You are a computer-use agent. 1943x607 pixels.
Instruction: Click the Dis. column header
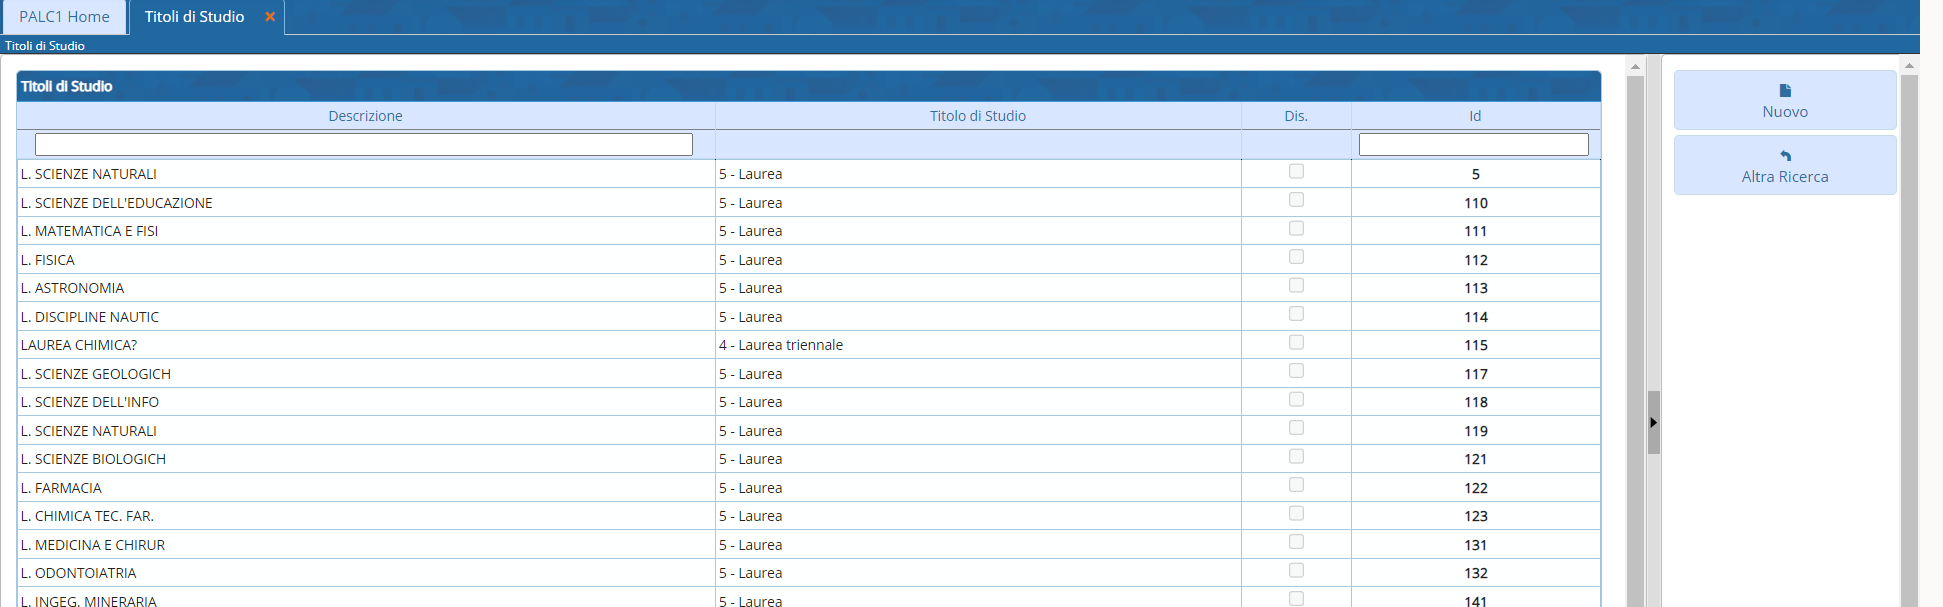pos(1295,116)
